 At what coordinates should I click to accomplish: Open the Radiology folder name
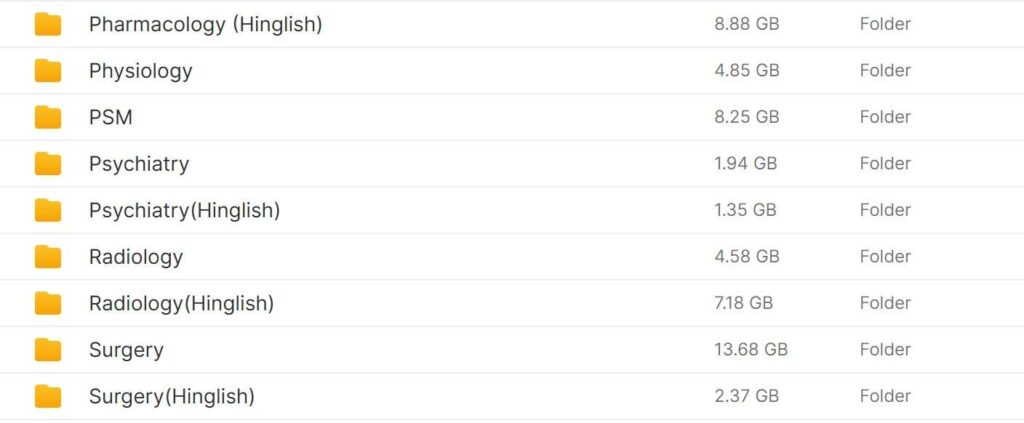coord(135,257)
